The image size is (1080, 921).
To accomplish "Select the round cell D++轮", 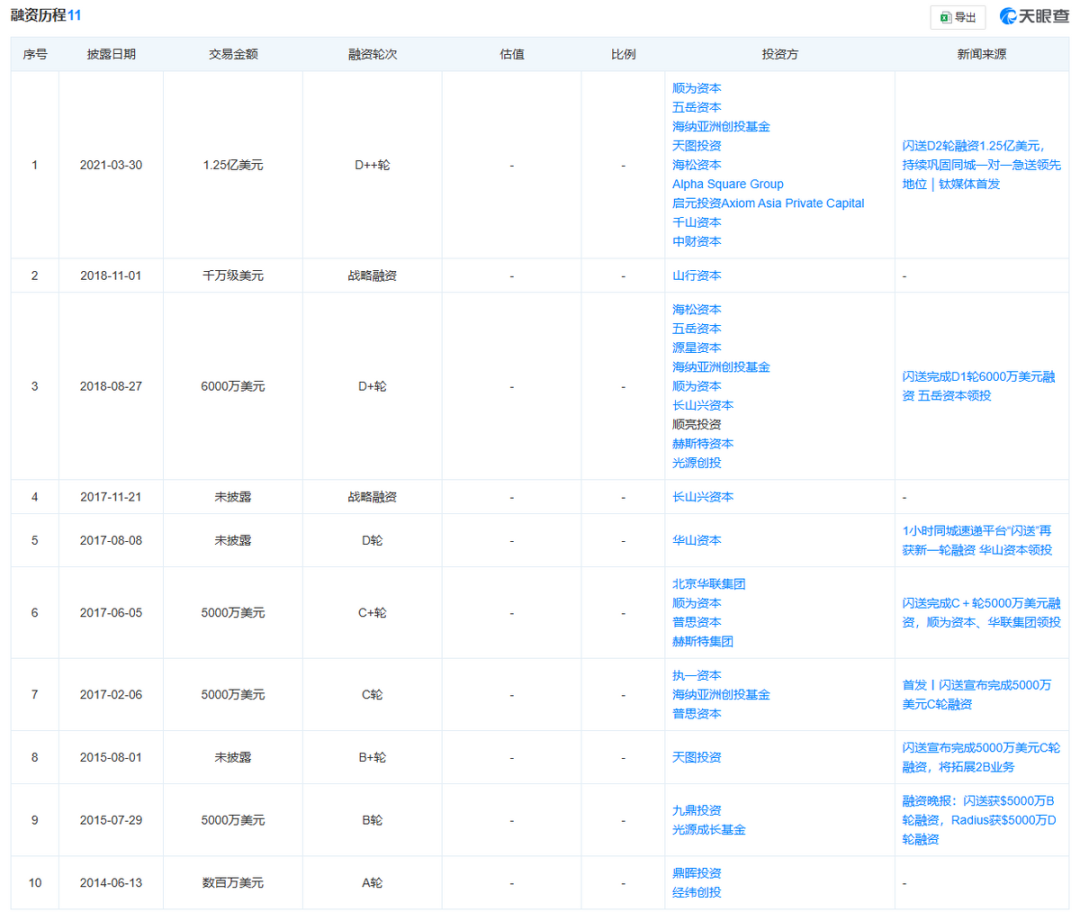I will click(x=373, y=165).
